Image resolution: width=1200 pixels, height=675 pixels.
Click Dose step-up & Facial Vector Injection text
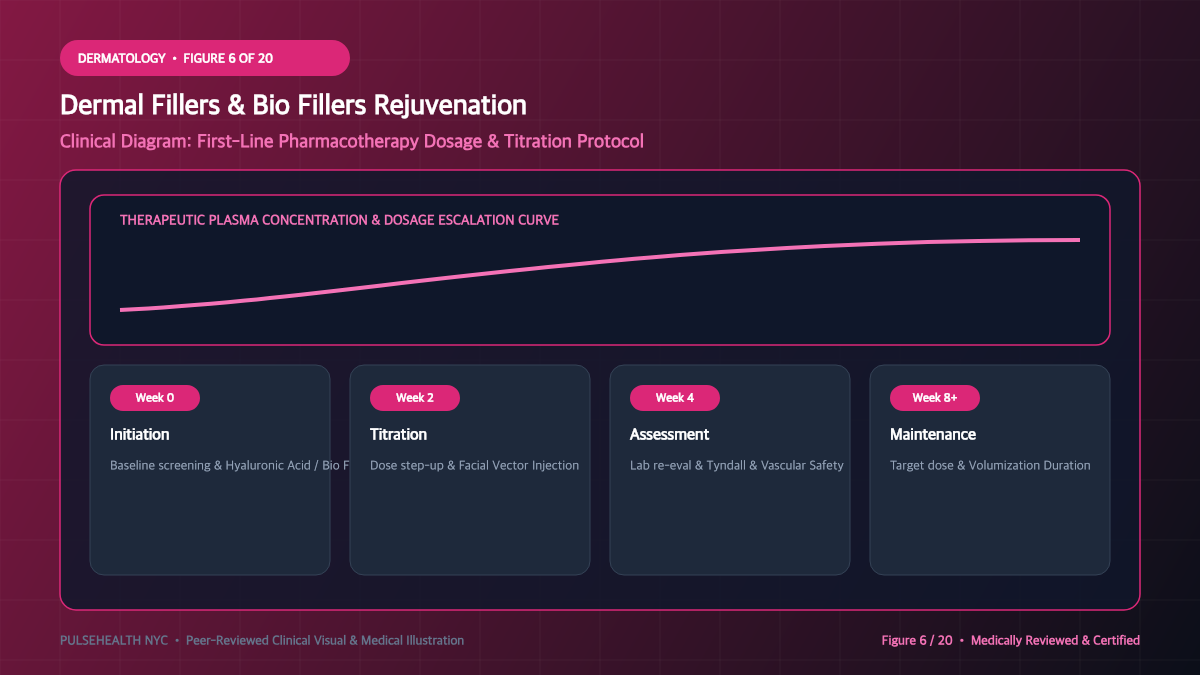tap(475, 466)
